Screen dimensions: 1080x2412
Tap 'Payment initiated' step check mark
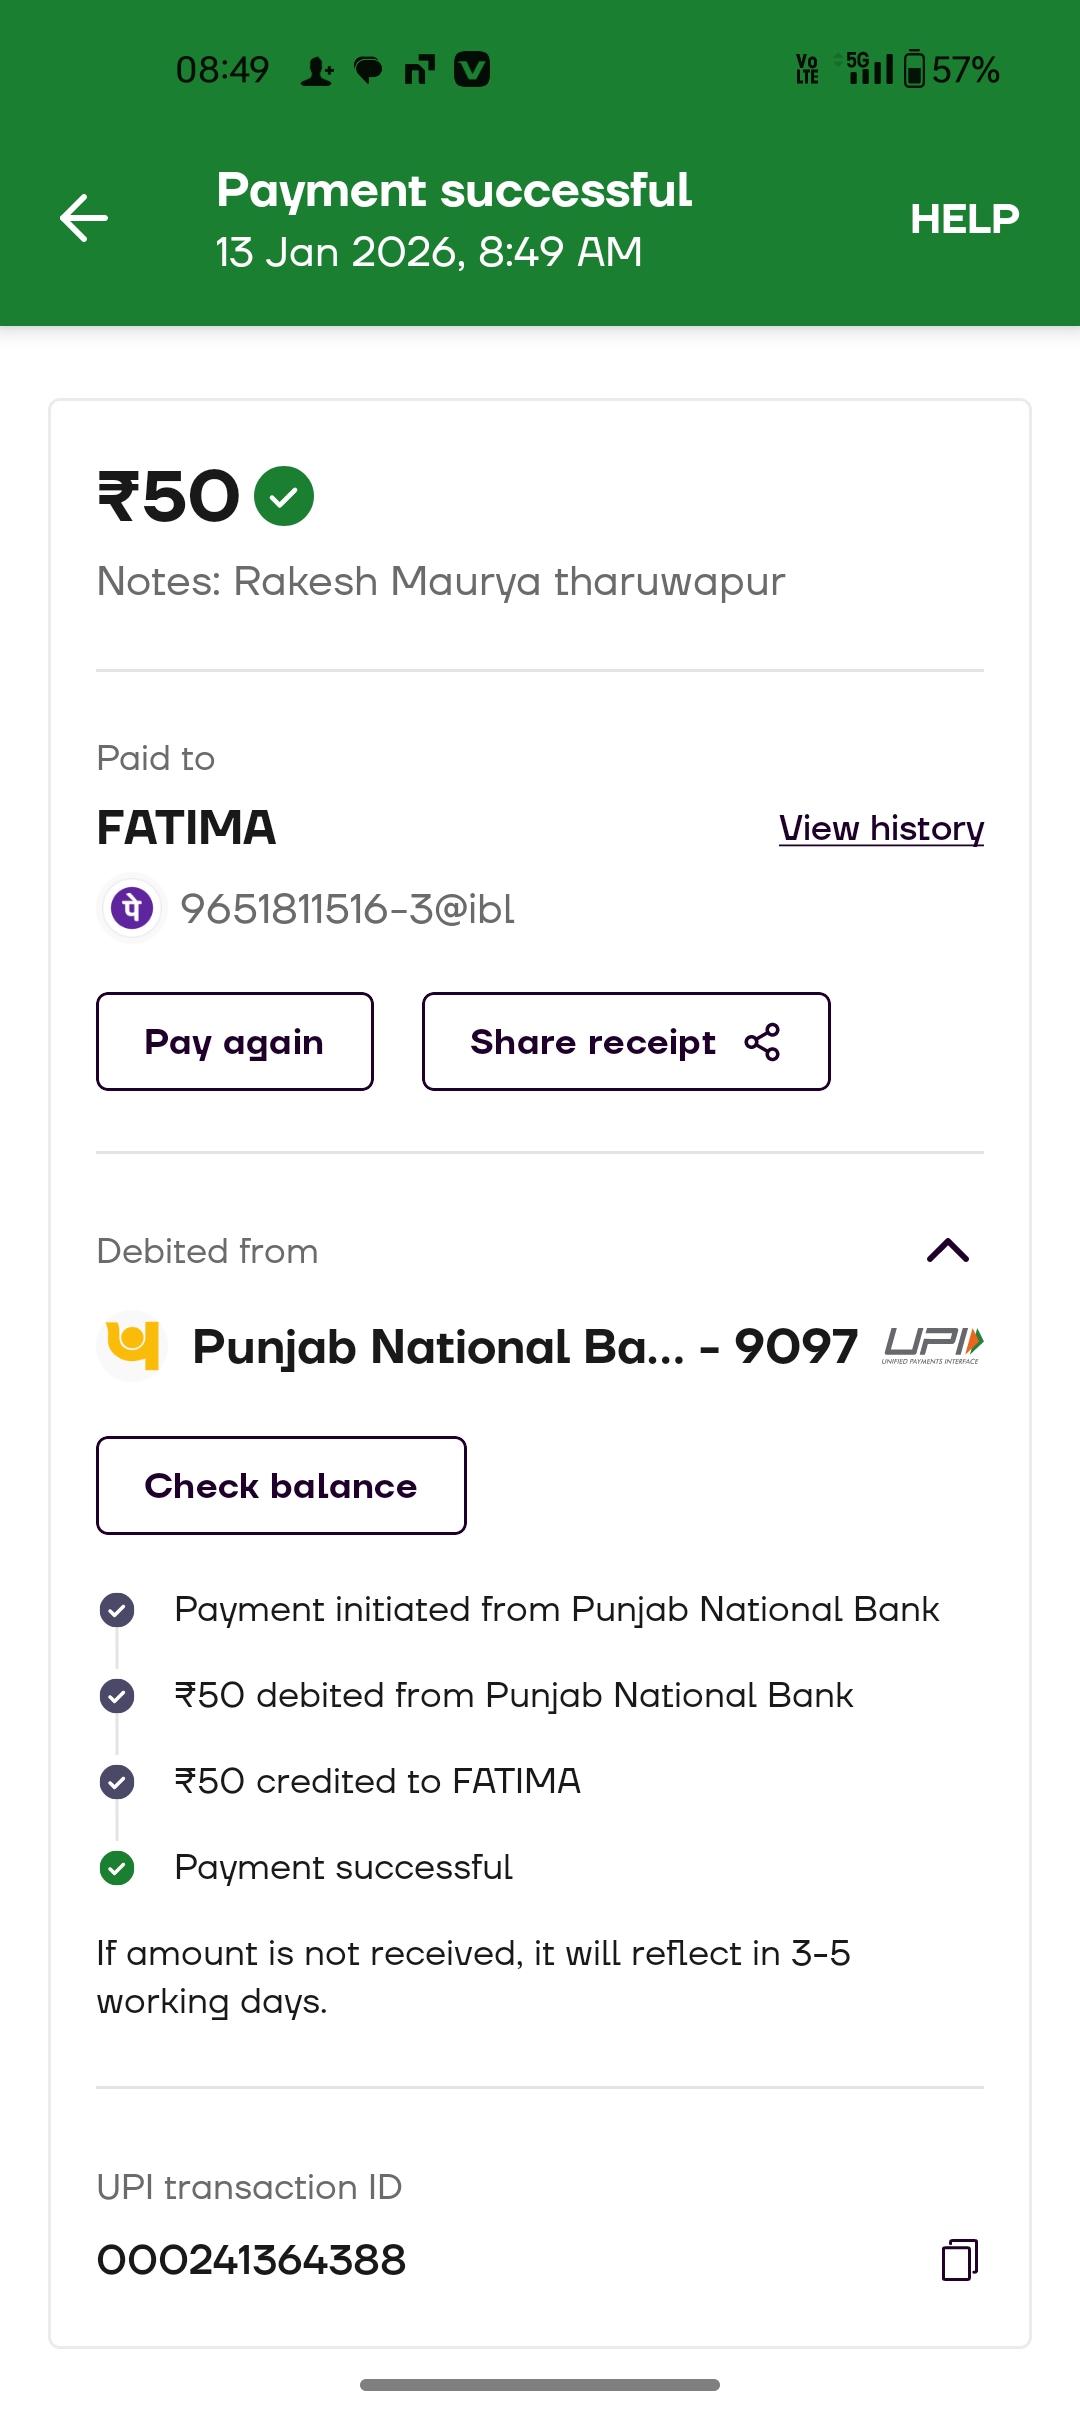(x=117, y=1610)
